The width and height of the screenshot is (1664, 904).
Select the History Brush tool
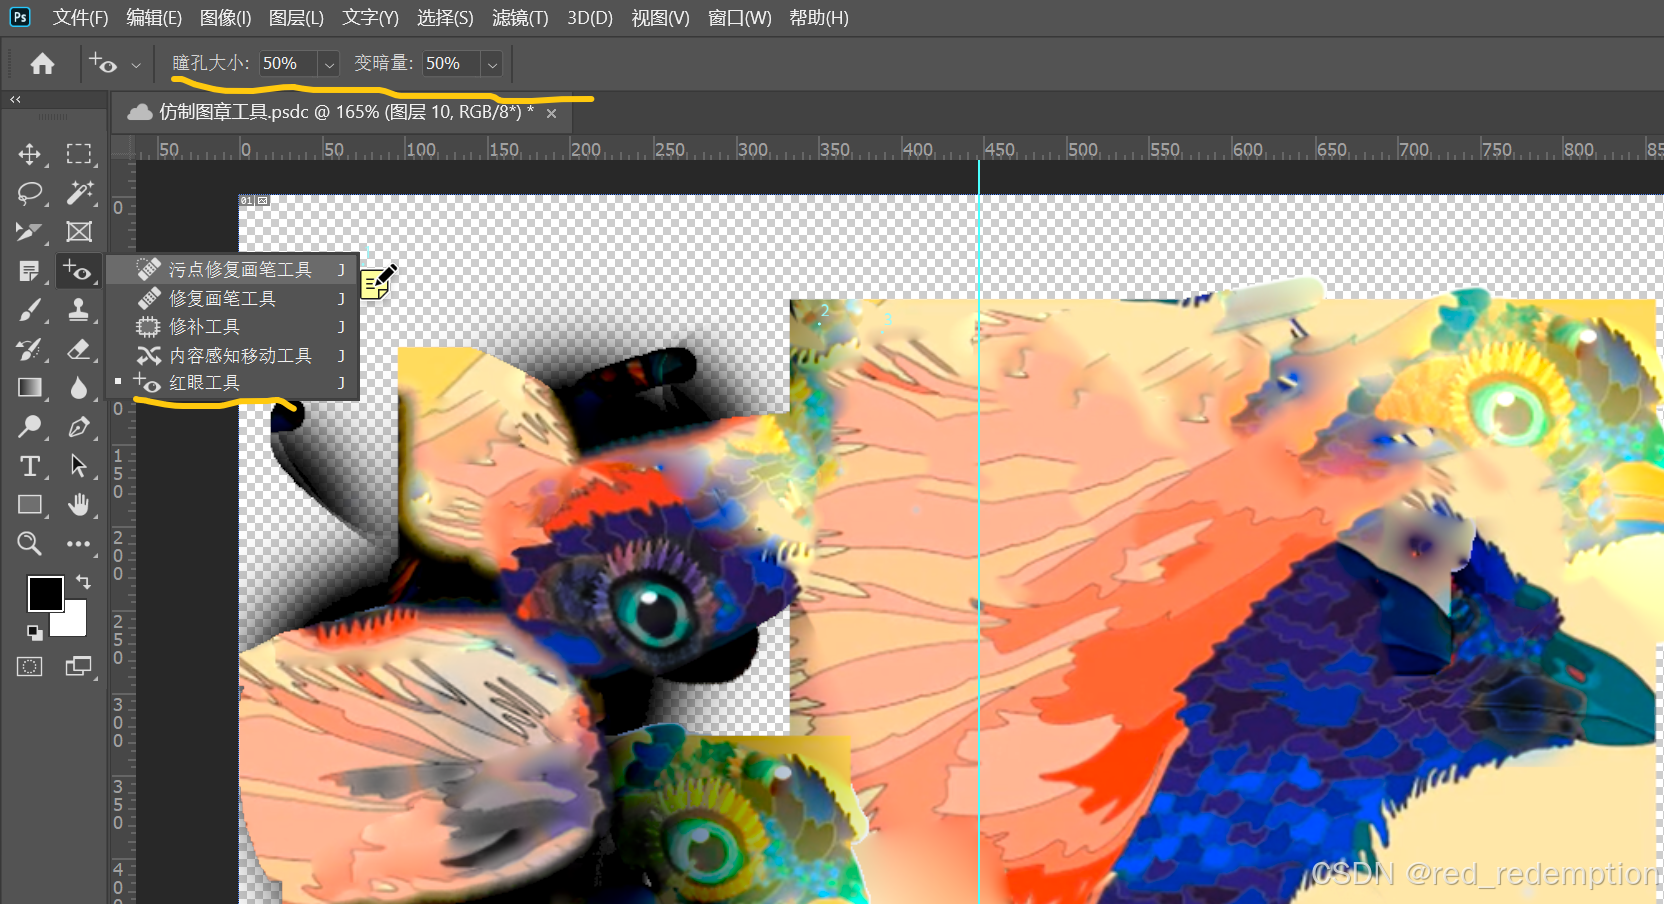(x=30, y=349)
